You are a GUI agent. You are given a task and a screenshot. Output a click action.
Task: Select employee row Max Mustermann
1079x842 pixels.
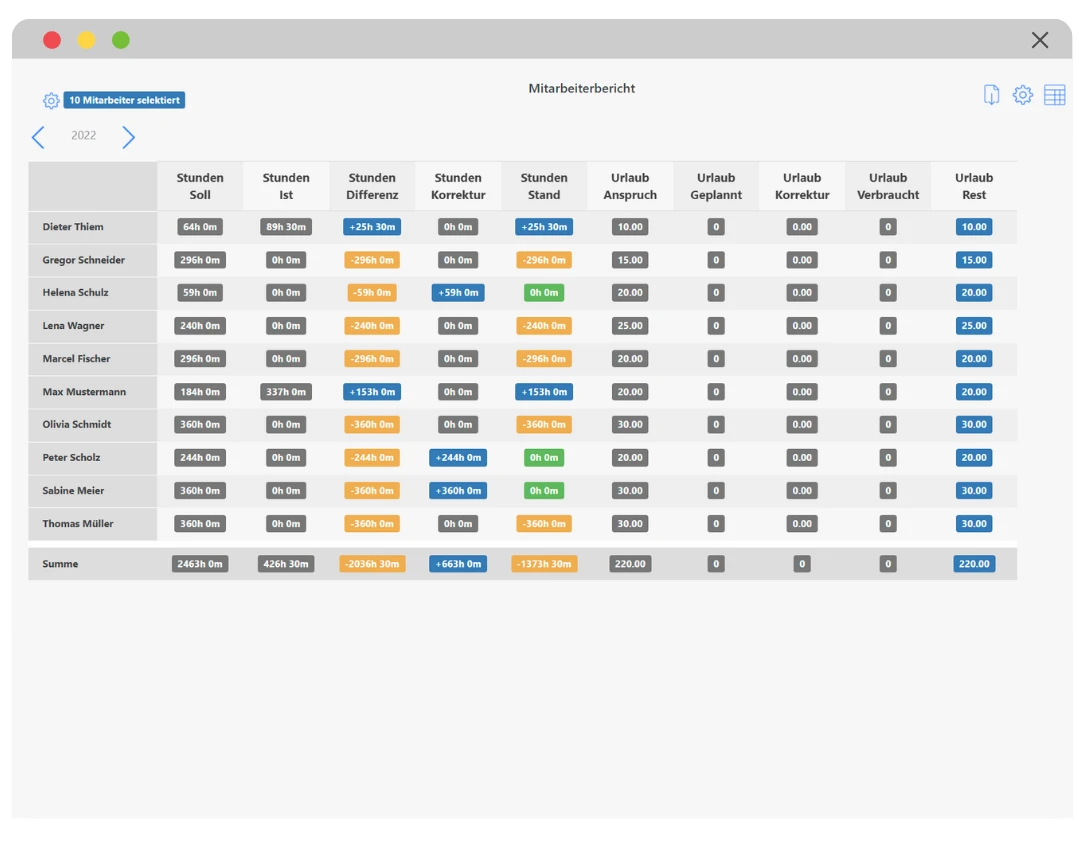(x=84, y=392)
